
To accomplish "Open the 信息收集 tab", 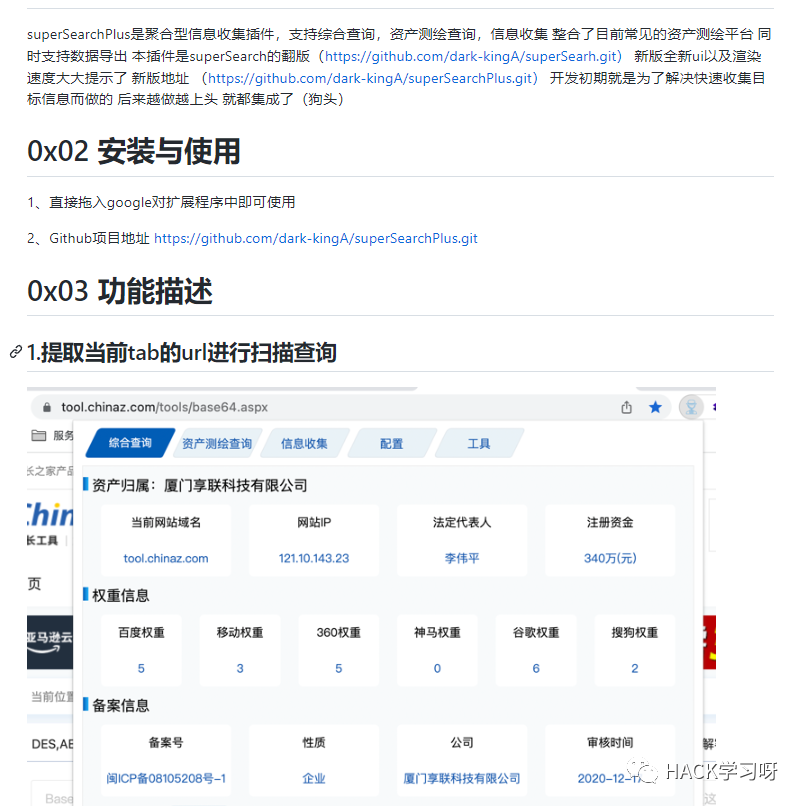I will (x=304, y=443).
